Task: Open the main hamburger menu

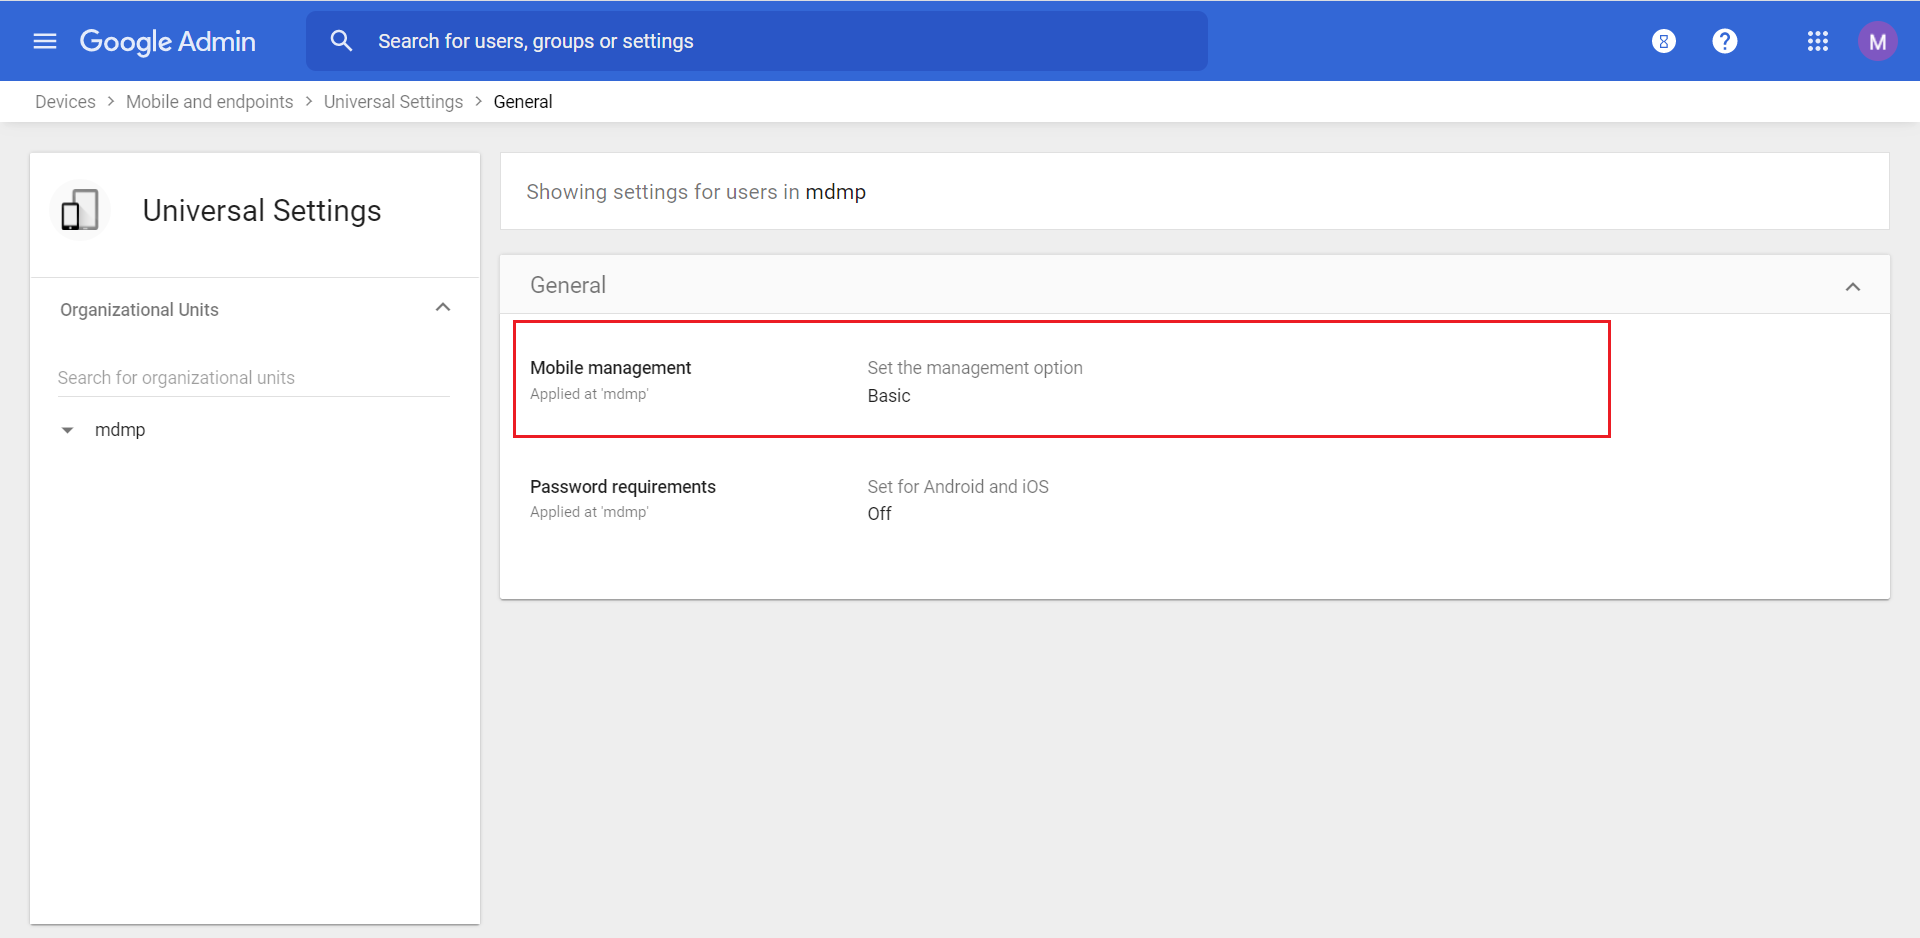Action: (x=45, y=41)
